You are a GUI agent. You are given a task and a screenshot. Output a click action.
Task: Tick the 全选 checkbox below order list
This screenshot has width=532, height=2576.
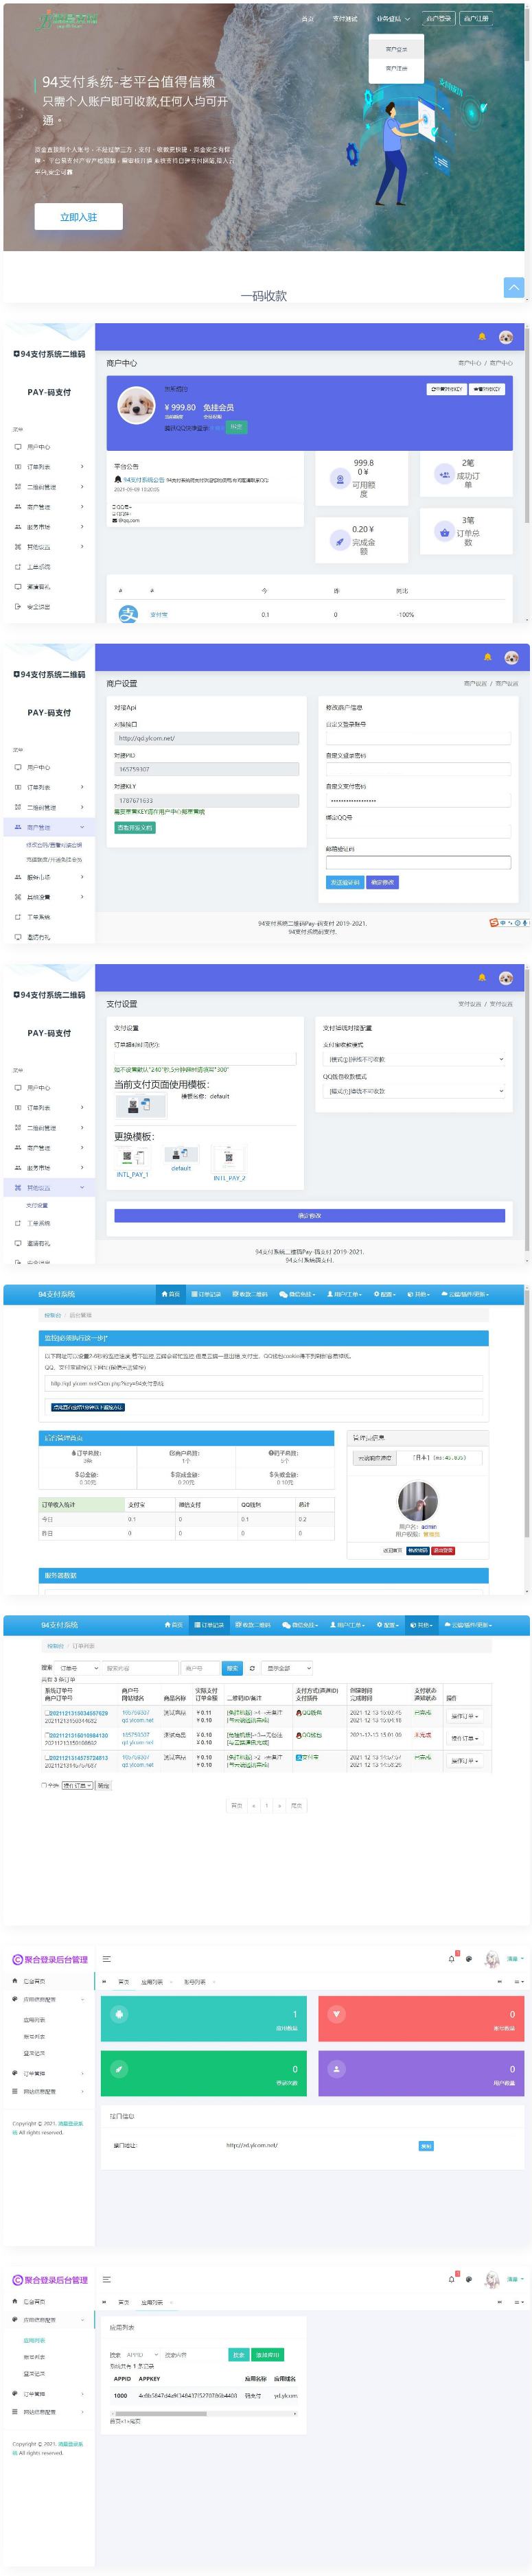(44, 1785)
